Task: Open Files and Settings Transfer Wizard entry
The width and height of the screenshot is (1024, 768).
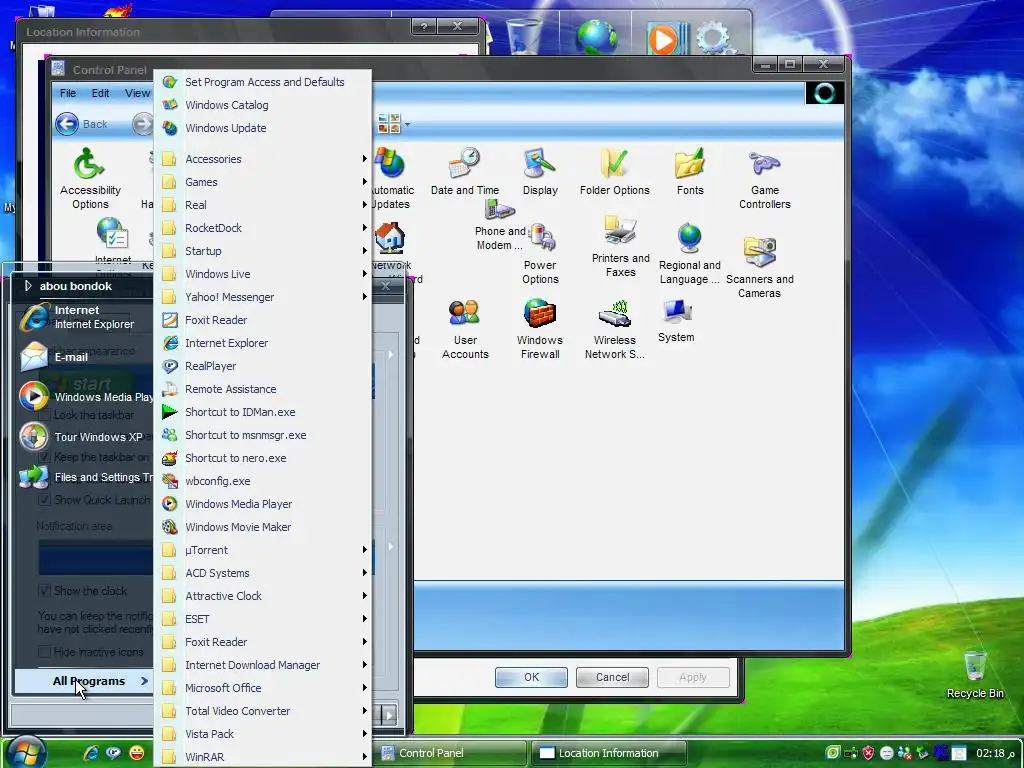Action: coord(84,477)
